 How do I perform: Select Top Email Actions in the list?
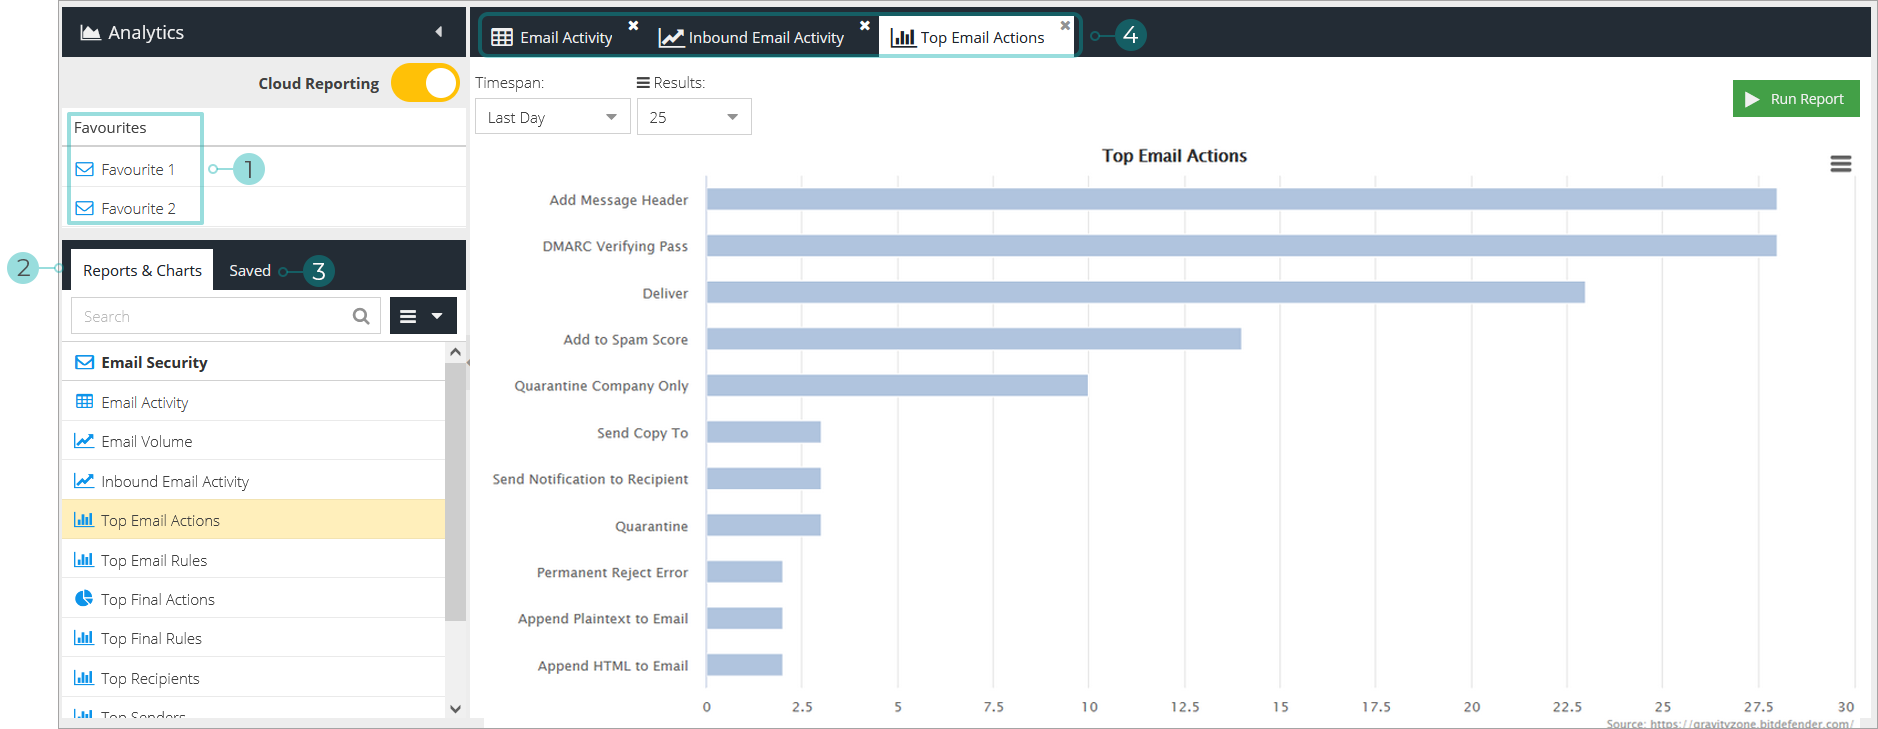(x=253, y=520)
